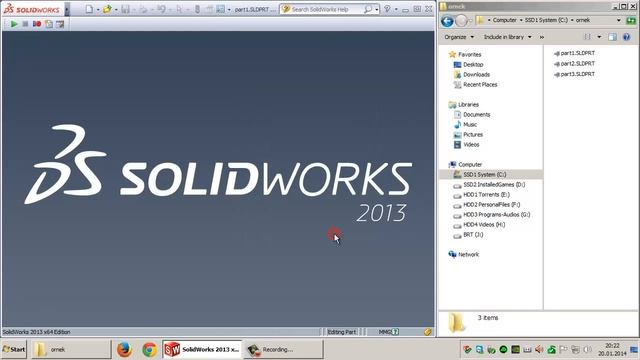Click the Options icon in SolidWorks toolbar
Image resolution: width=640 pixels, height=360 pixels.
220,9
